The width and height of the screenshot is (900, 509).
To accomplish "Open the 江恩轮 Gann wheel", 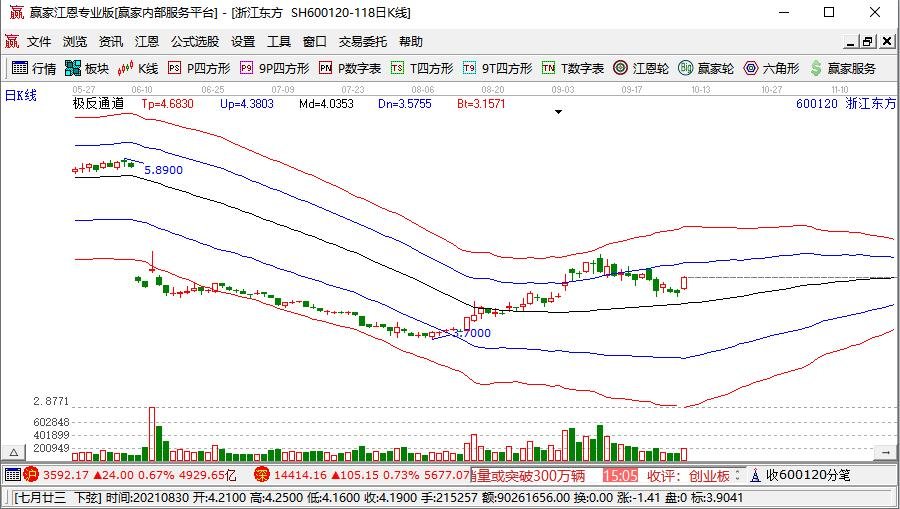I will [641, 68].
